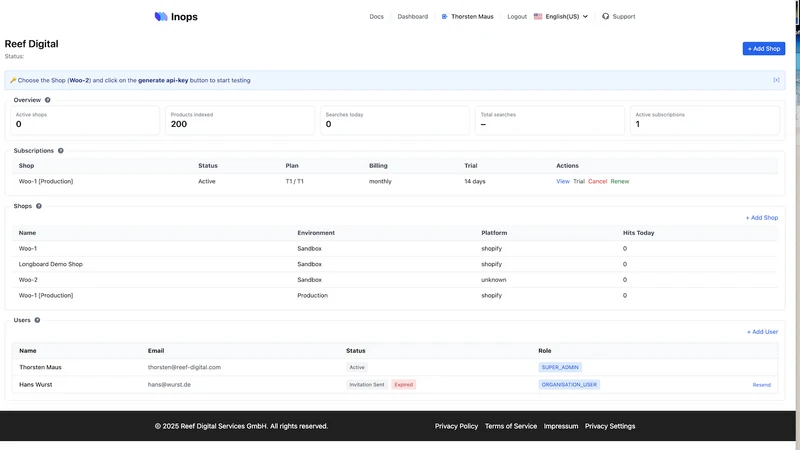Click the user icon beside Thorsten Maus
The width and height of the screenshot is (800, 450).
pos(444,16)
